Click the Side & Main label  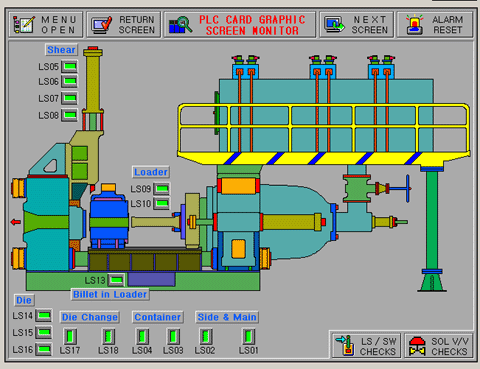tap(227, 317)
